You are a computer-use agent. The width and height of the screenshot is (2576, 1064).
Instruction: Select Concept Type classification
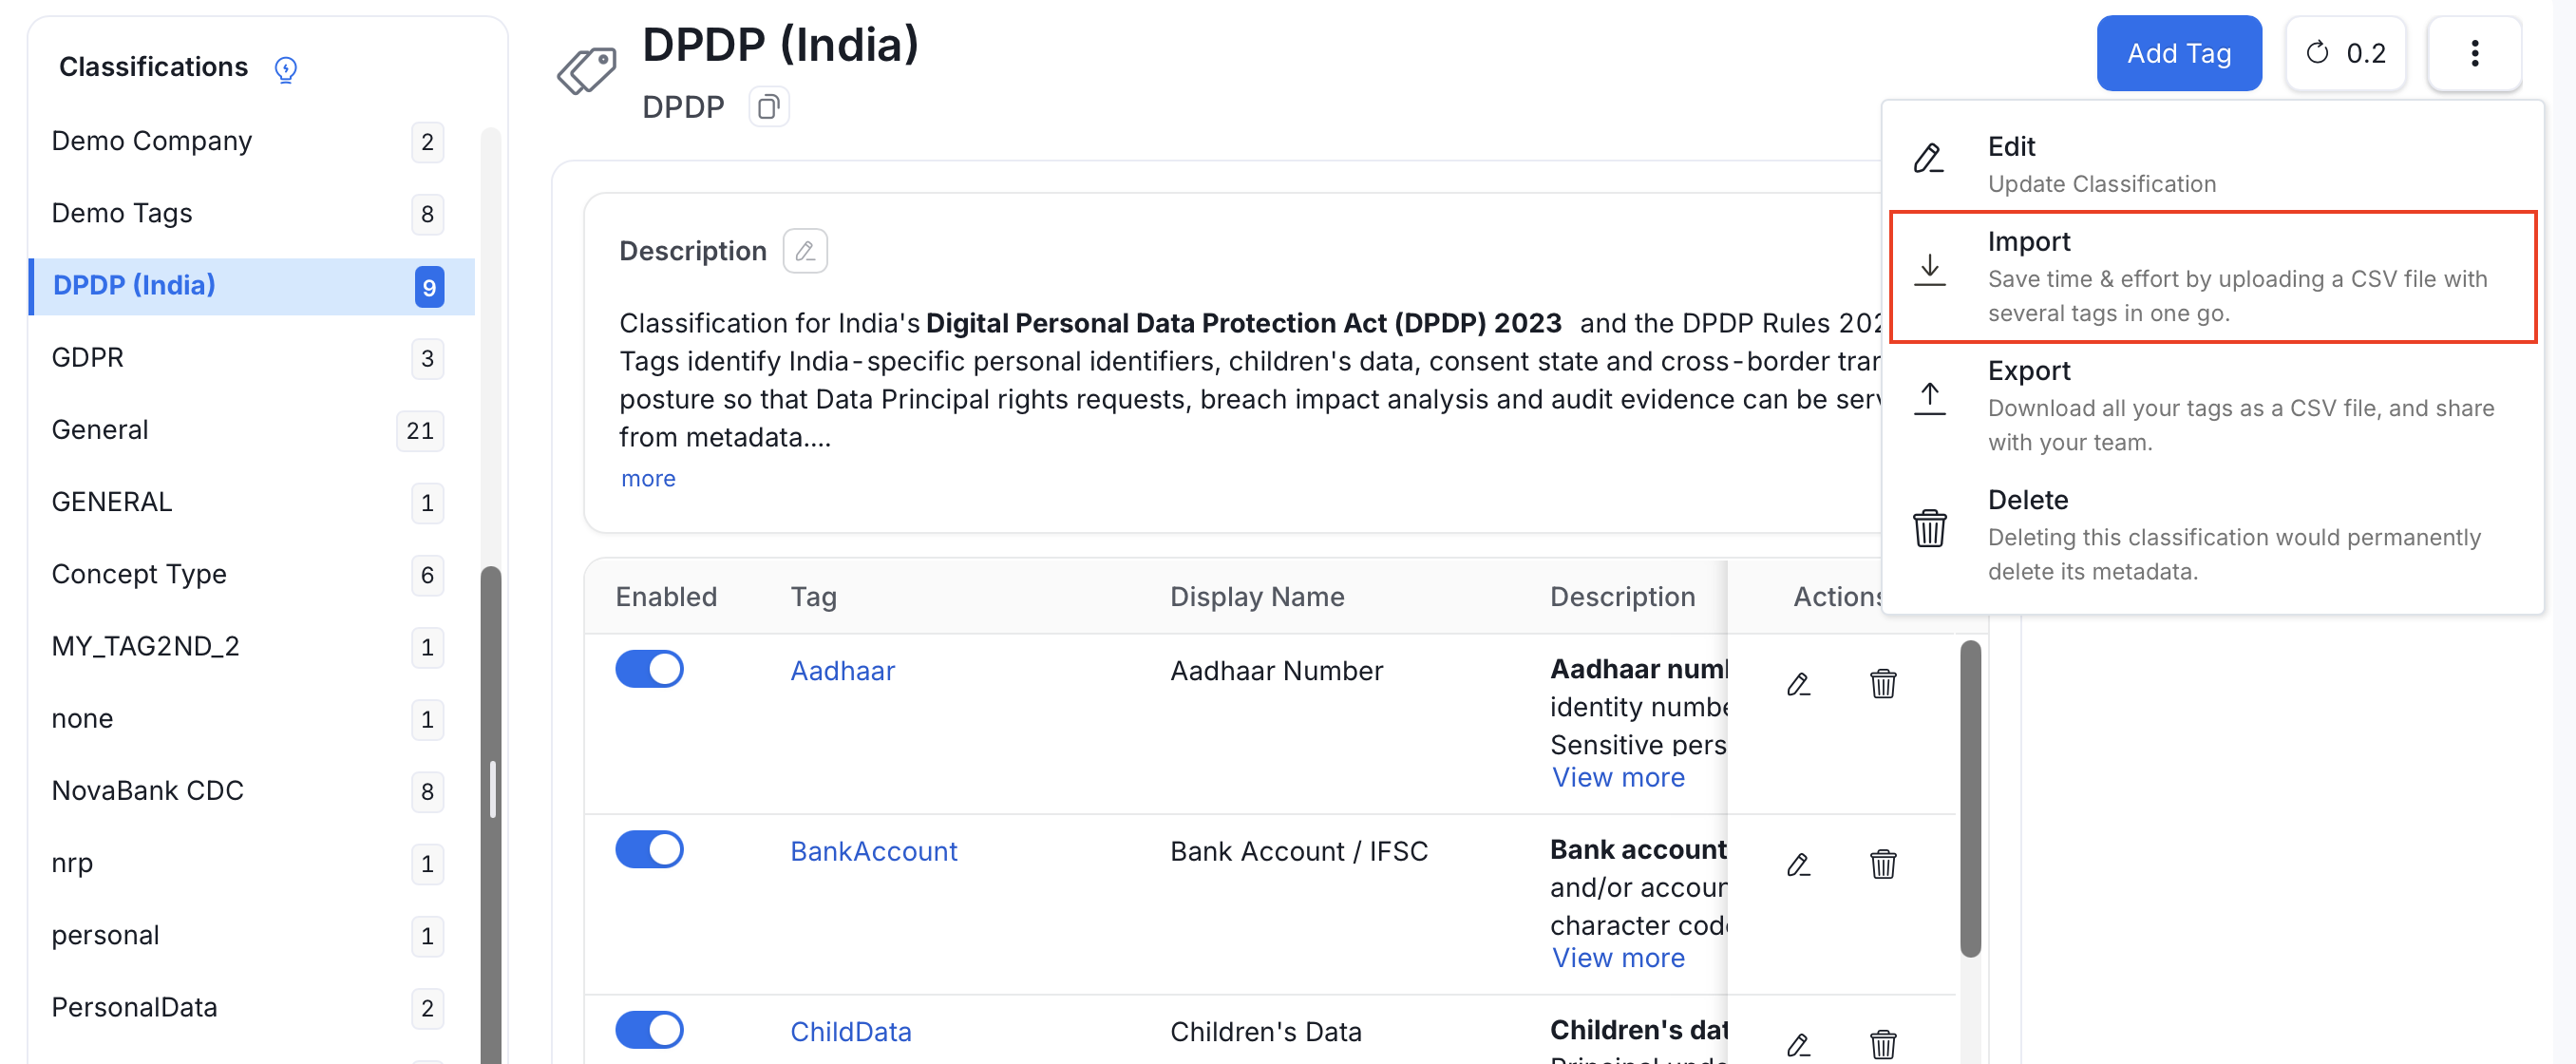(250, 574)
